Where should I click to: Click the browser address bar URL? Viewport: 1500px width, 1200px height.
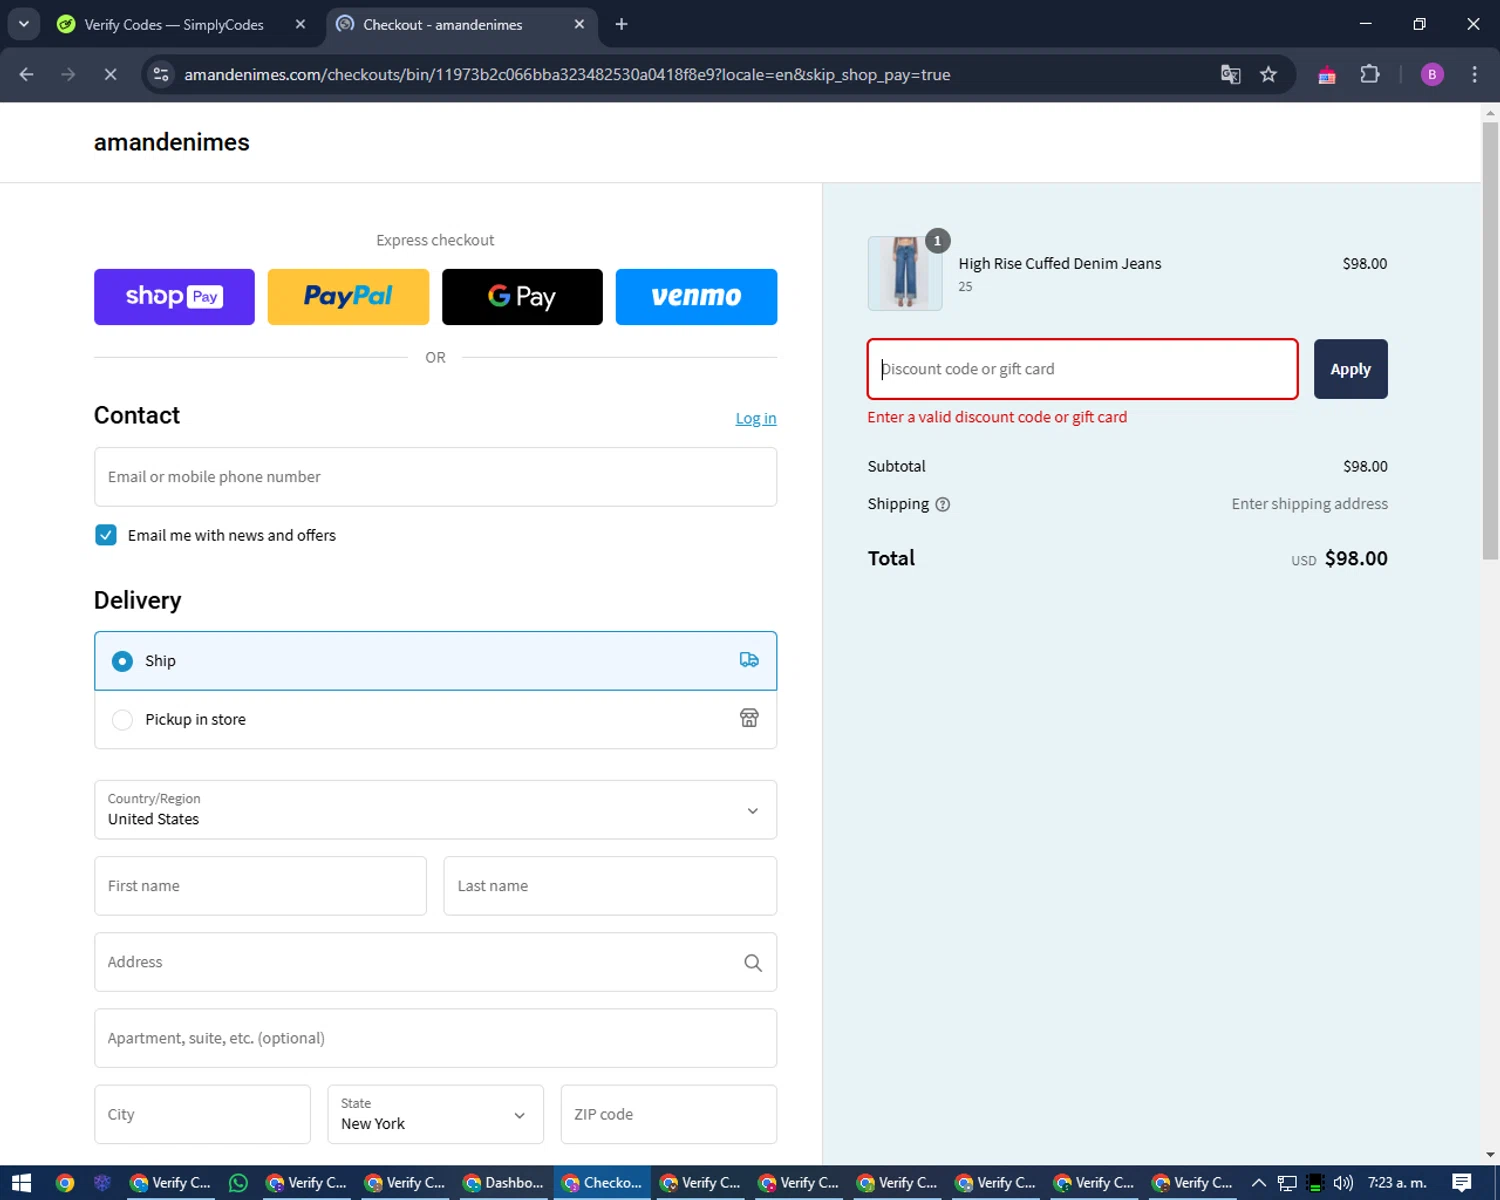(x=567, y=74)
